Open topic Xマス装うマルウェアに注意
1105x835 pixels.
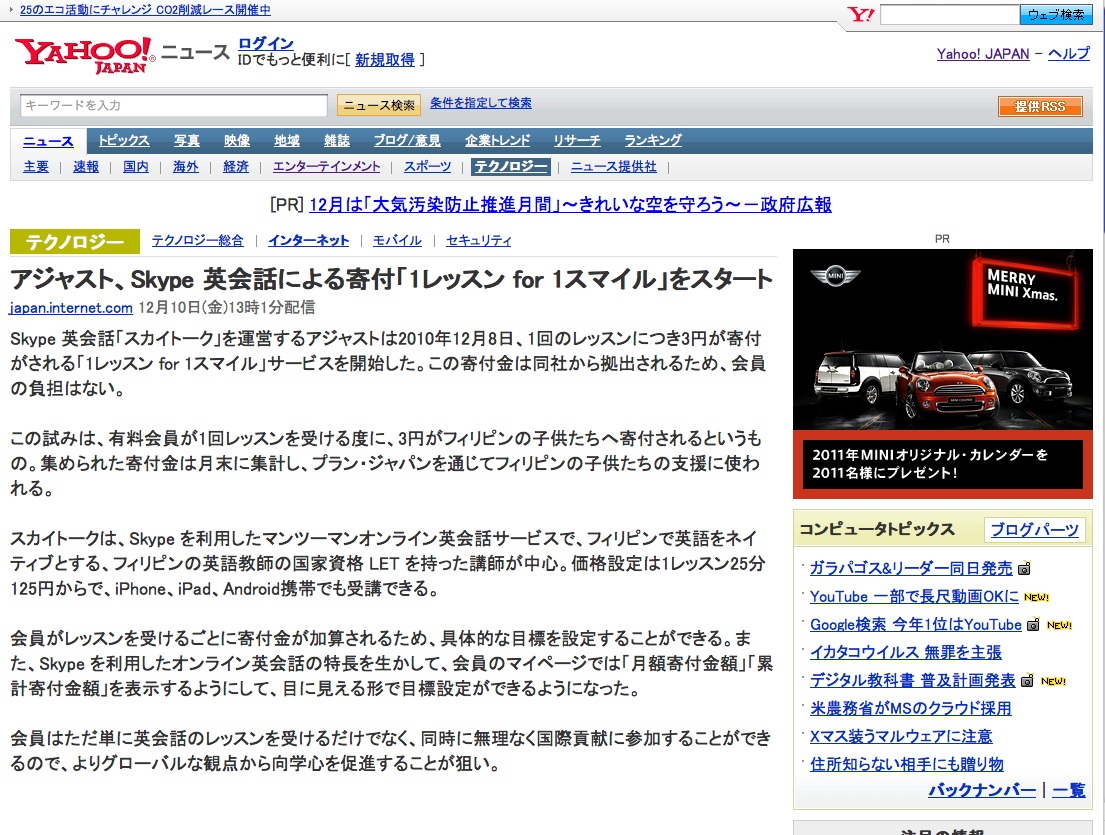(x=901, y=737)
